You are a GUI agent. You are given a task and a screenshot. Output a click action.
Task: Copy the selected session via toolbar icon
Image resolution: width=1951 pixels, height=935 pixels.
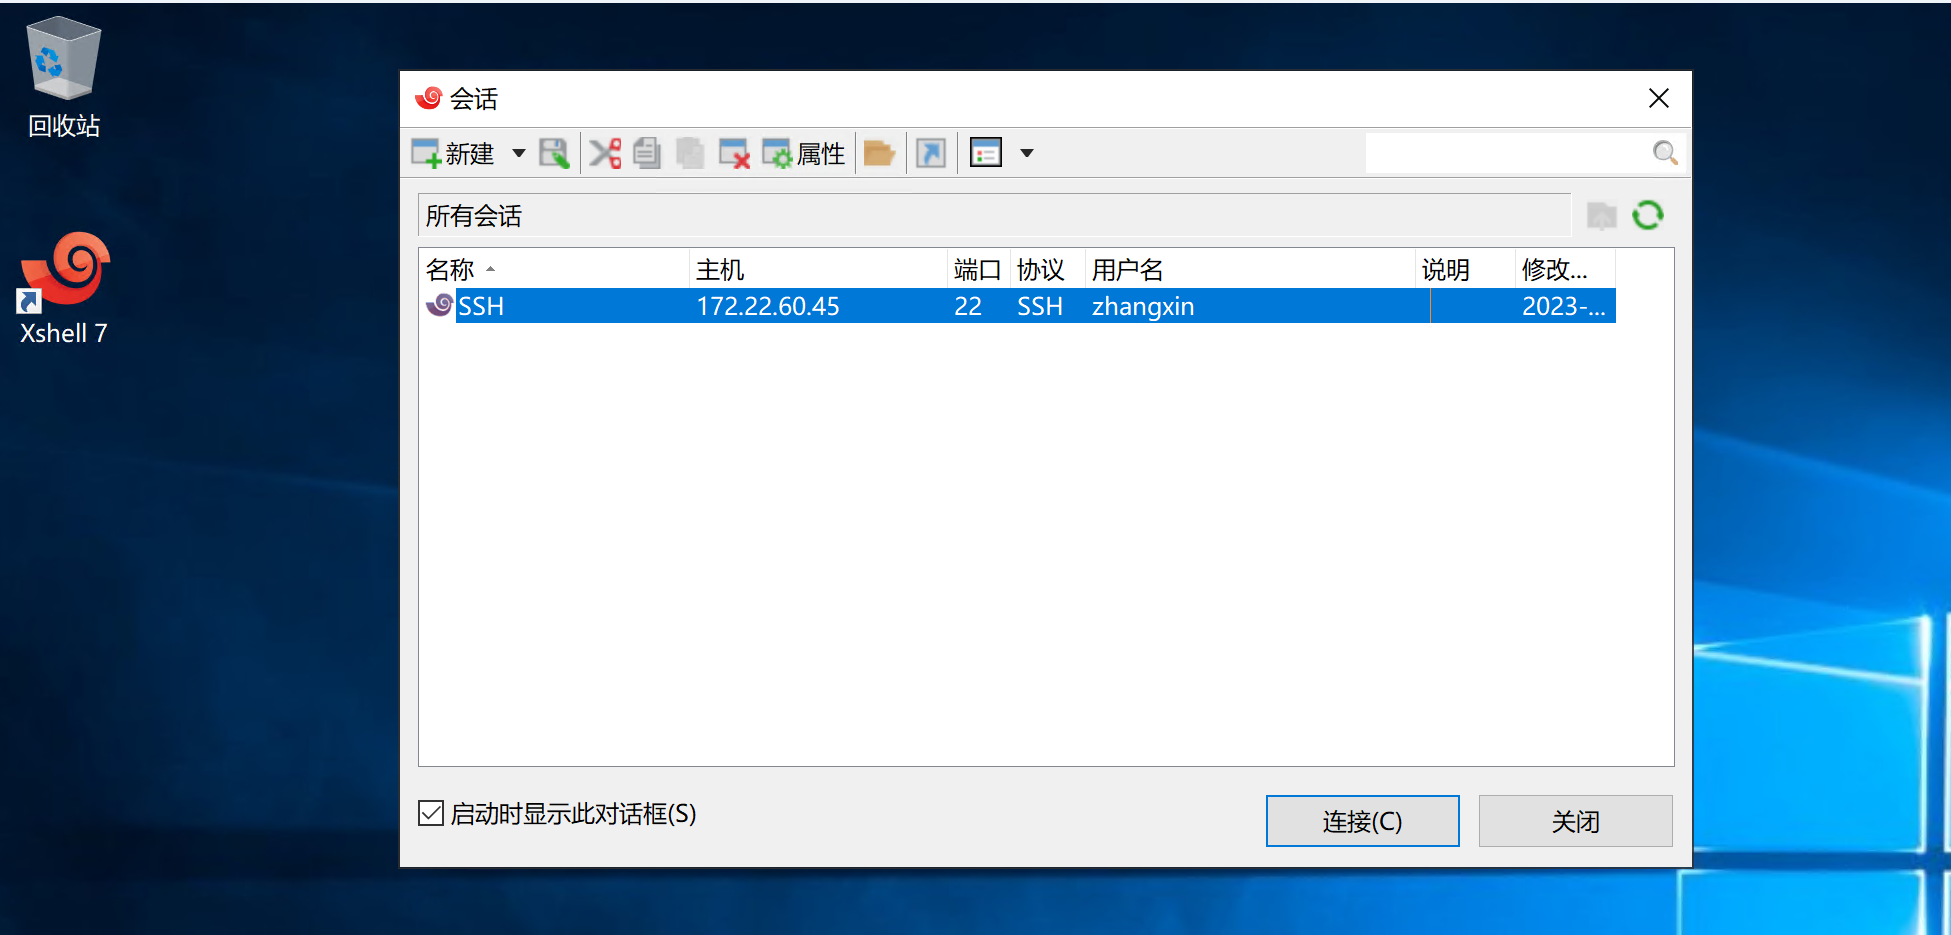tap(647, 154)
